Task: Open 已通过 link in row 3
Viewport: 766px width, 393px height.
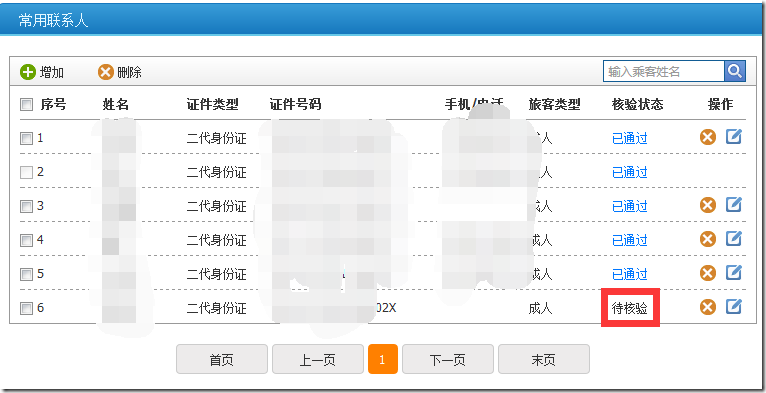Action: pos(630,206)
